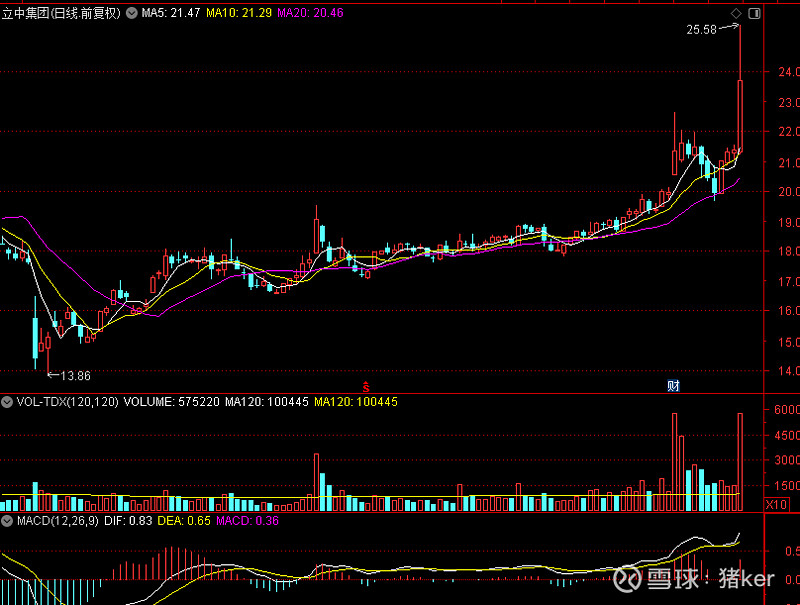Click the magenta MACD: 0.36 value

pyautogui.click(x=247, y=521)
